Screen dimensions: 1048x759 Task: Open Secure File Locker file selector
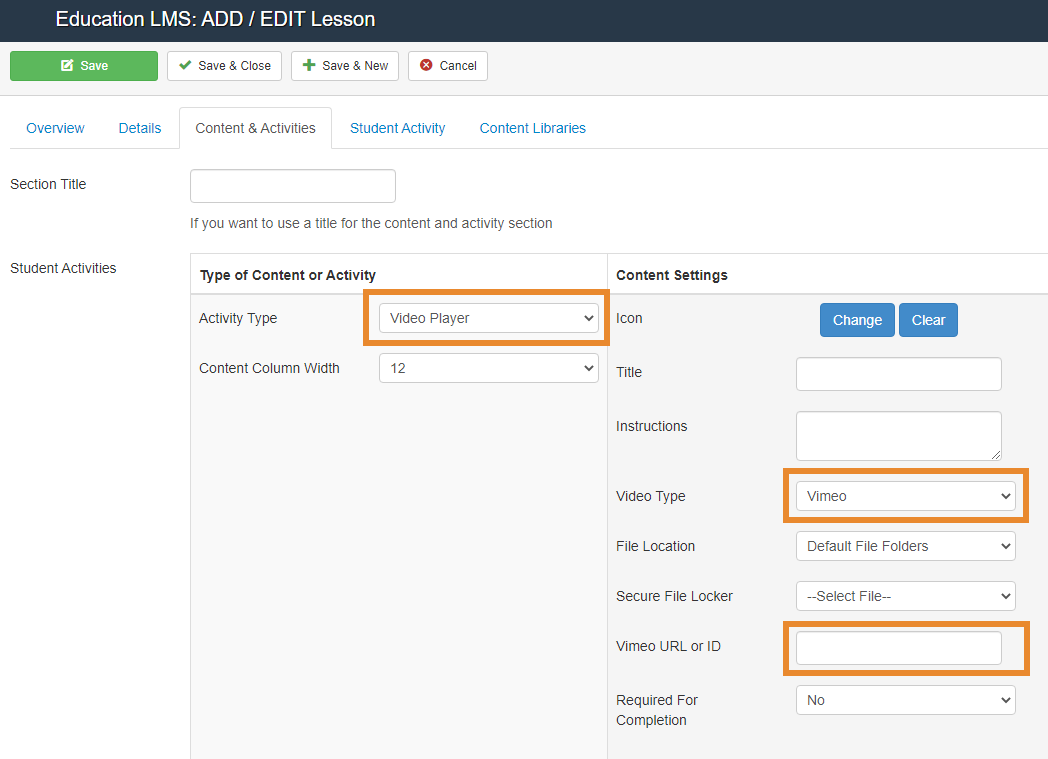(x=905, y=596)
